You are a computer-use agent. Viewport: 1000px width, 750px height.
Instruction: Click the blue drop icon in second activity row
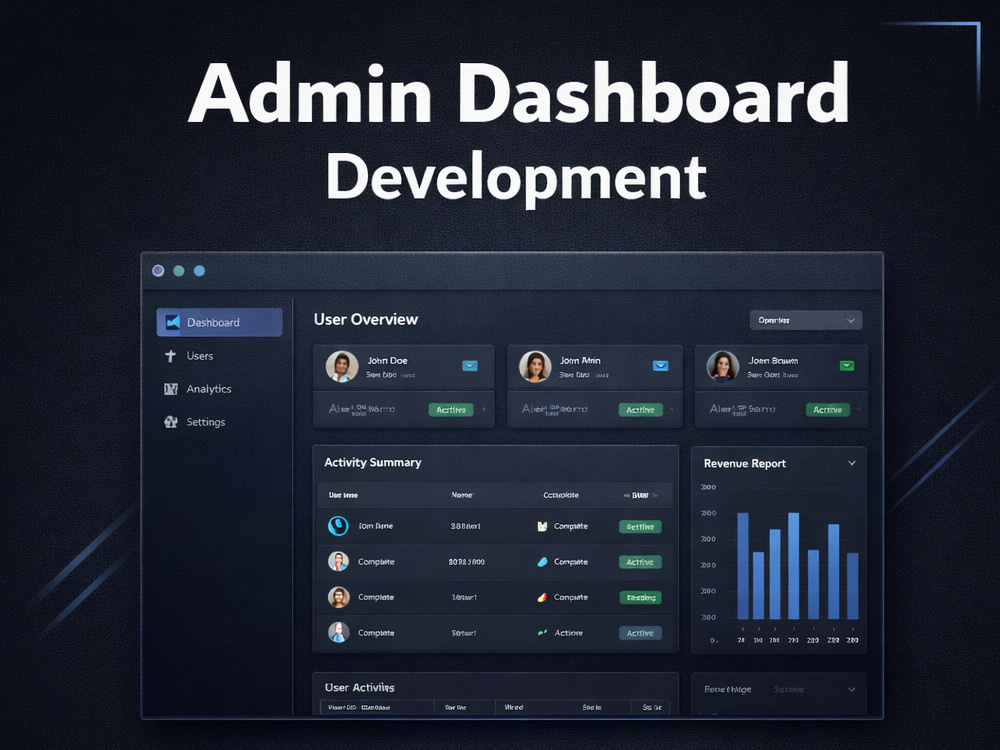coord(542,562)
